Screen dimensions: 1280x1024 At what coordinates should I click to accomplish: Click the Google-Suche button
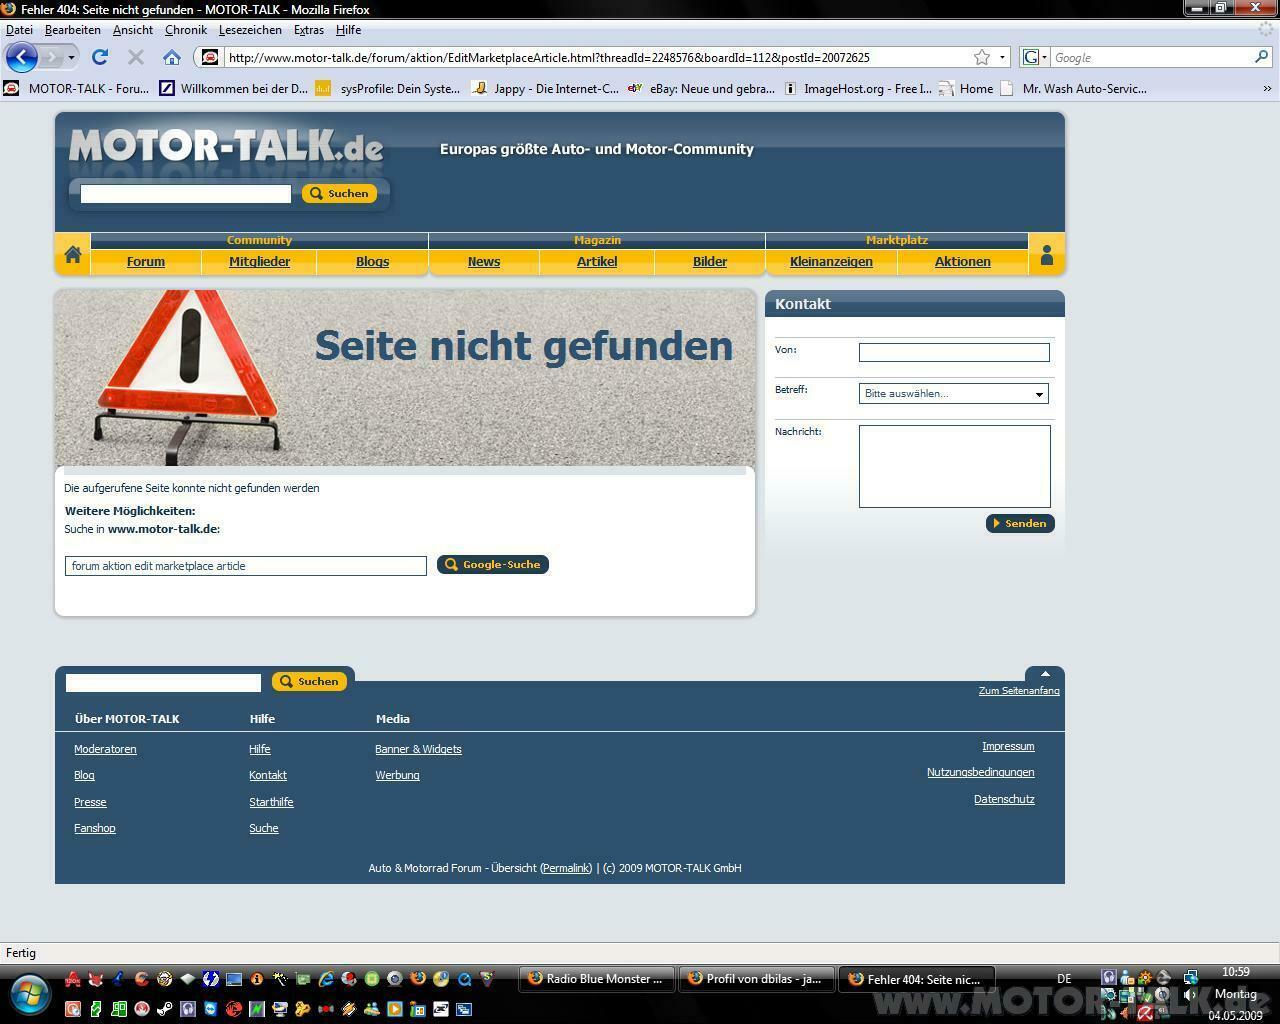point(493,564)
